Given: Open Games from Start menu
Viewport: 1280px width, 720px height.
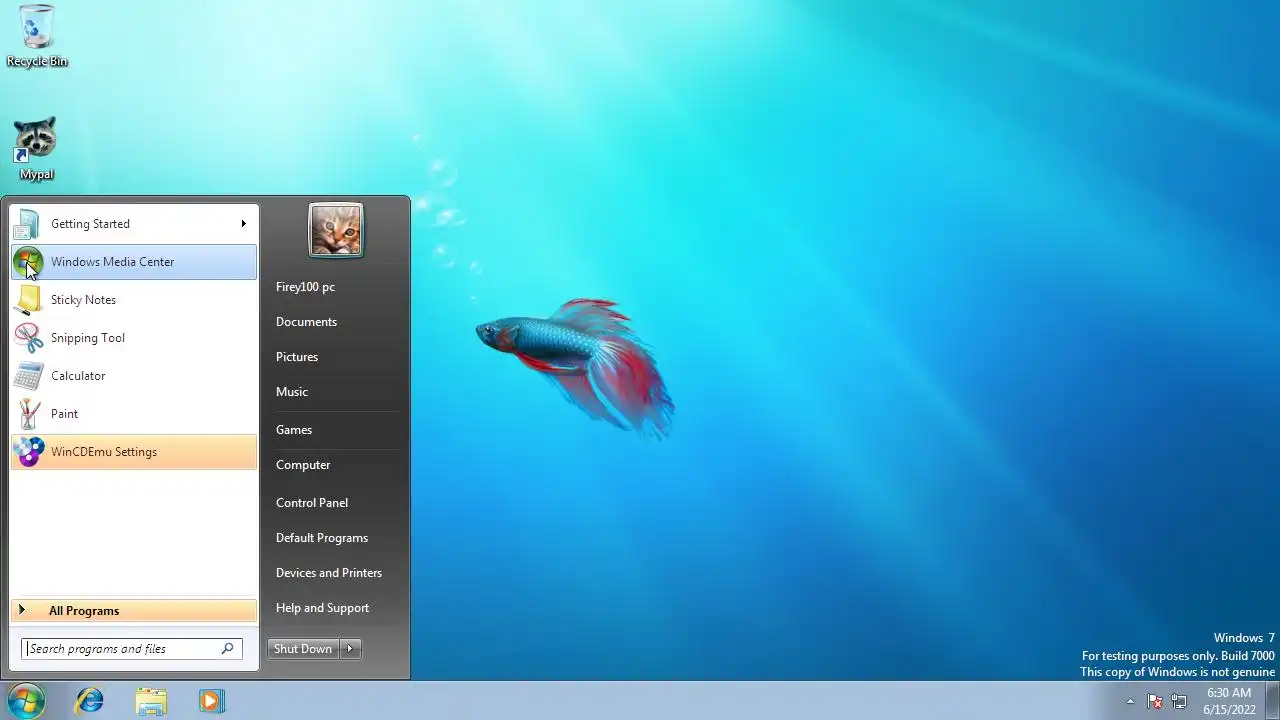Looking at the screenshot, I should click(294, 430).
